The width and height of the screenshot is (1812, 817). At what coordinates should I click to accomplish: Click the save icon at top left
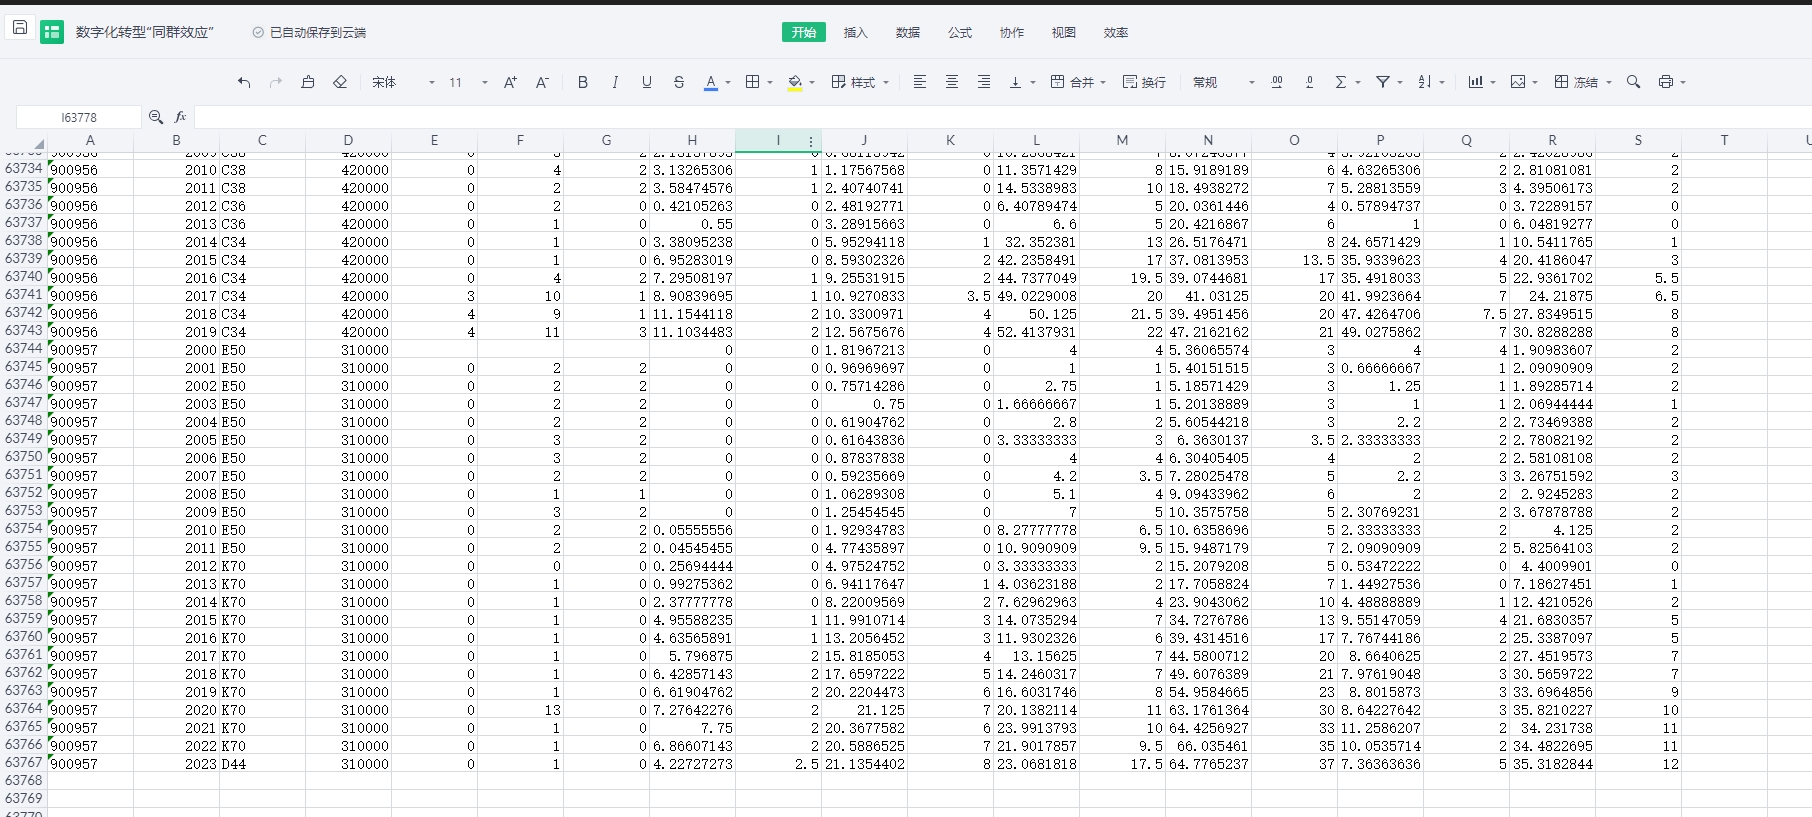[20, 28]
